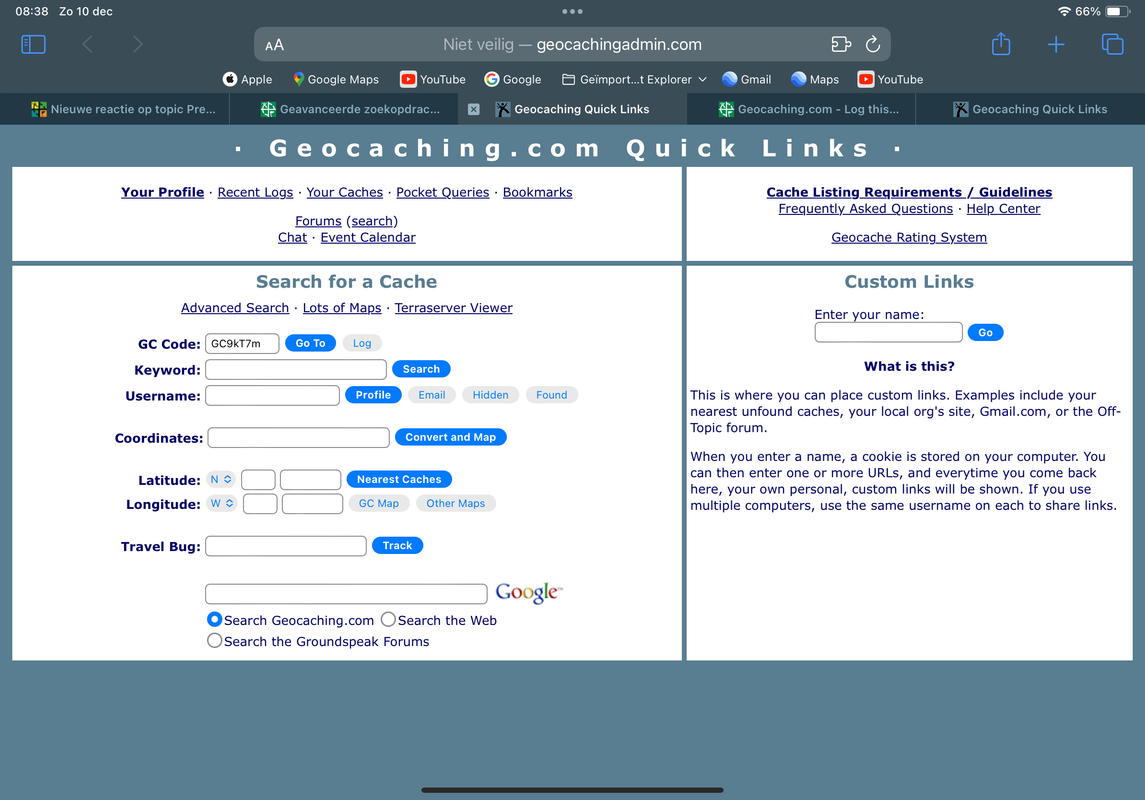The width and height of the screenshot is (1145, 800).
Task: Open the Chat link
Action: point(292,237)
